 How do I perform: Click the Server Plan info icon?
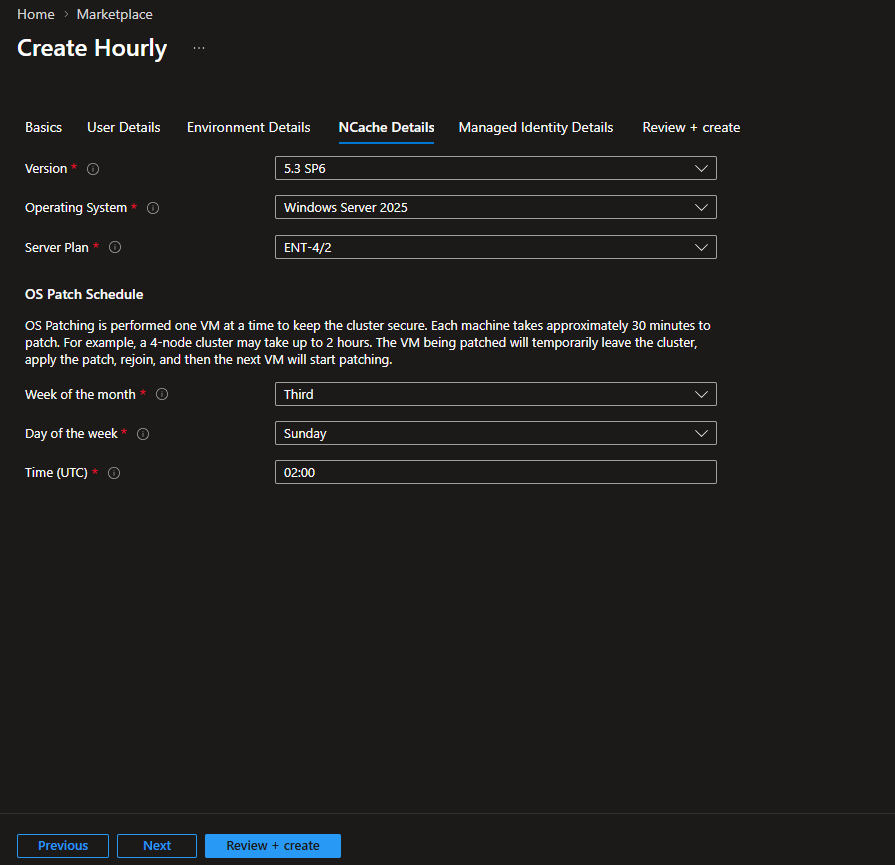coord(115,247)
